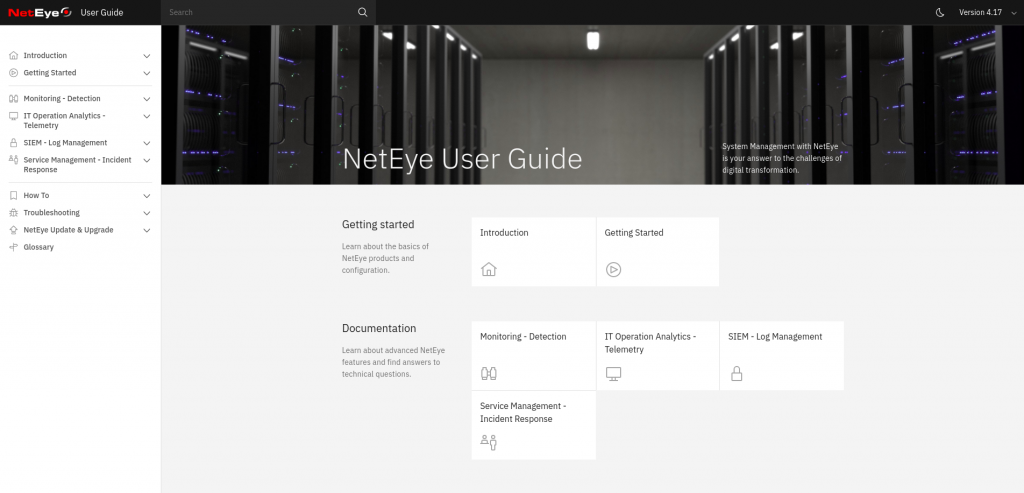Expand the SIEM - Log Management sidebar chevron
The height and width of the screenshot is (493, 1024).
coord(147,143)
